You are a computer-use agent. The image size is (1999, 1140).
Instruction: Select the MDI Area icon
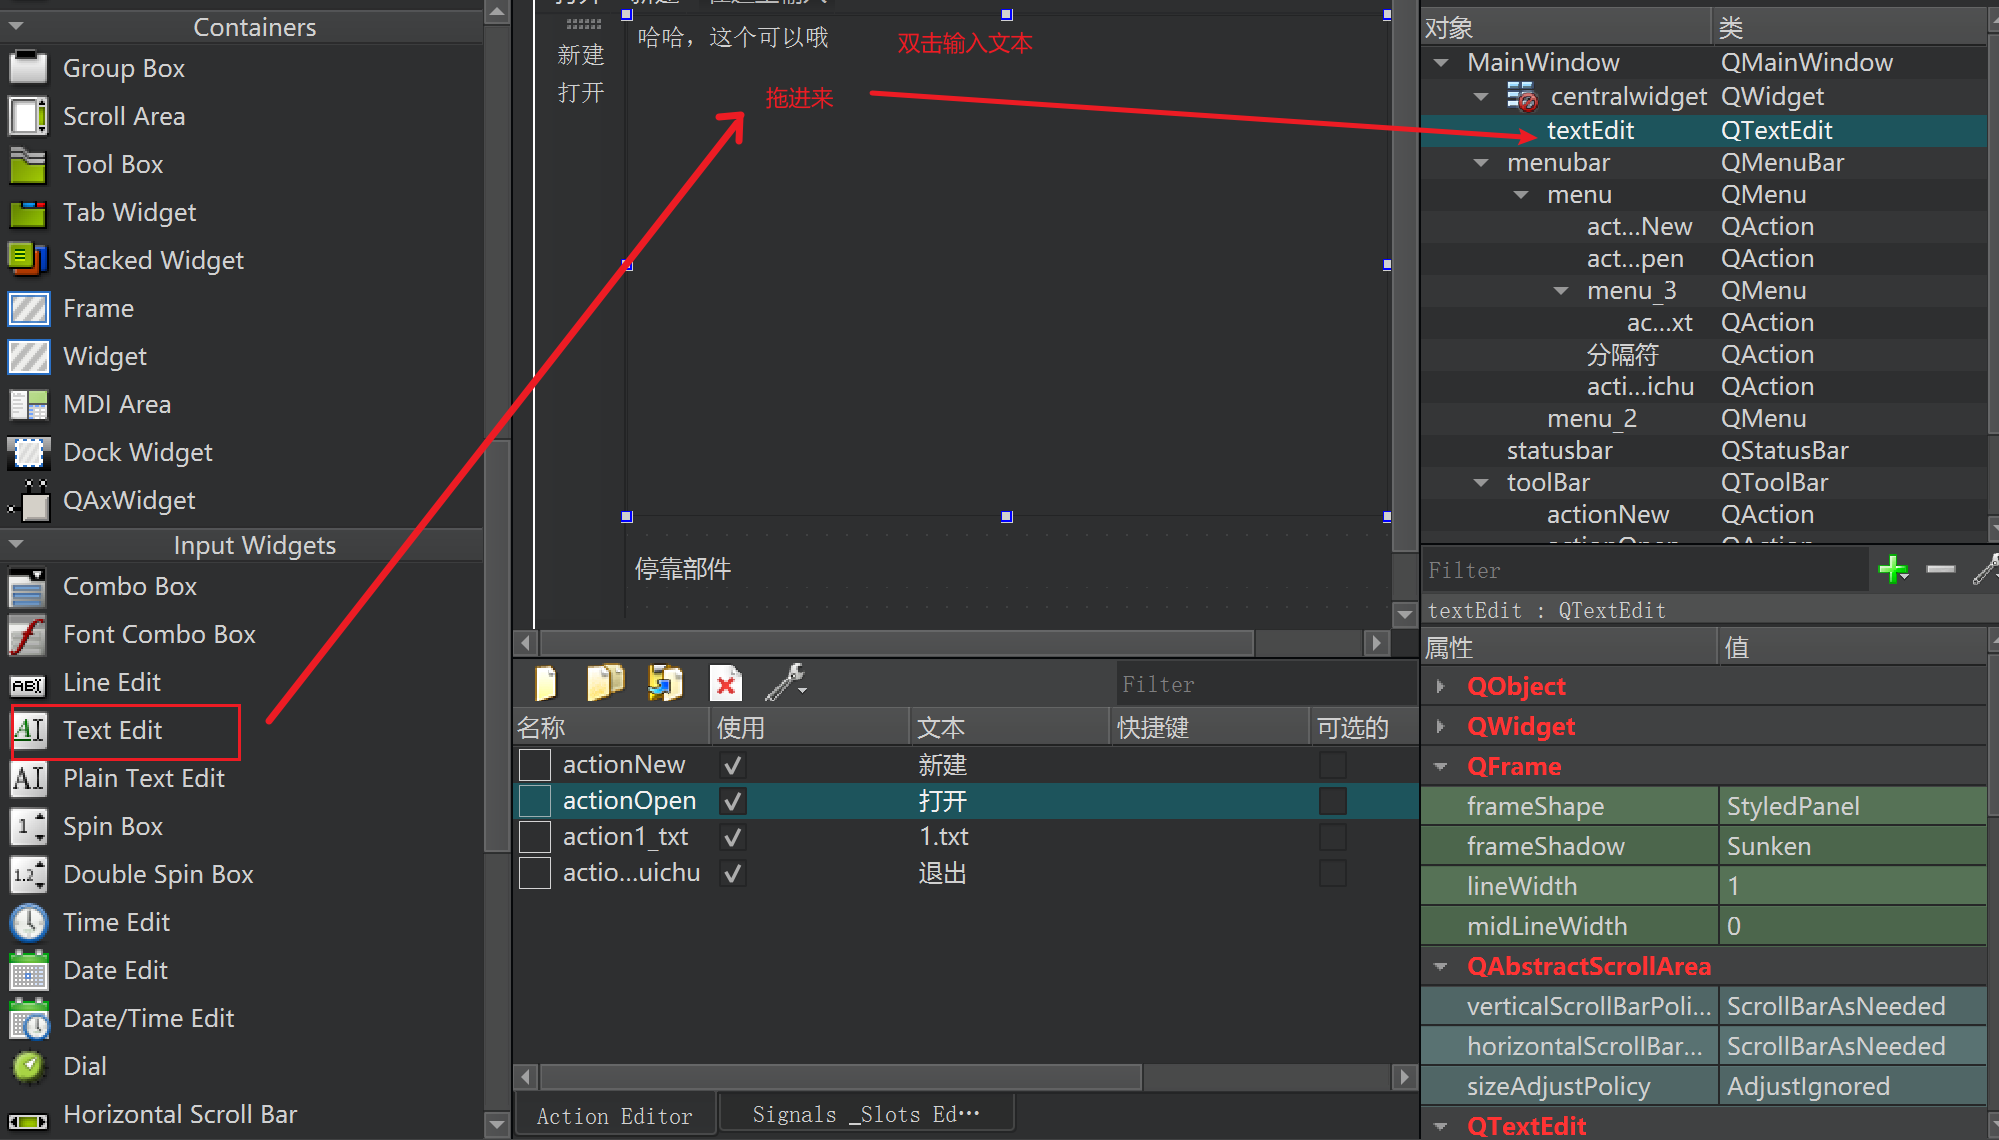(x=28, y=404)
